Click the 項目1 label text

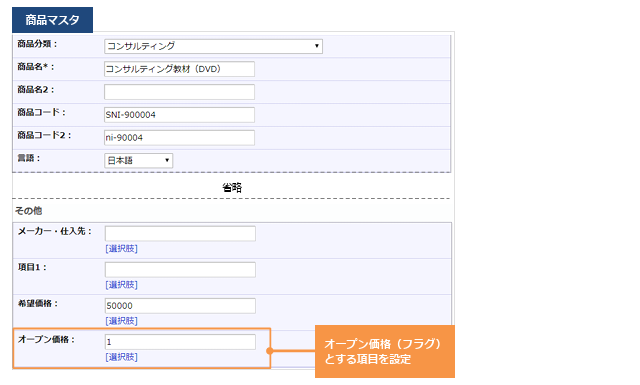tap(32, 267)
